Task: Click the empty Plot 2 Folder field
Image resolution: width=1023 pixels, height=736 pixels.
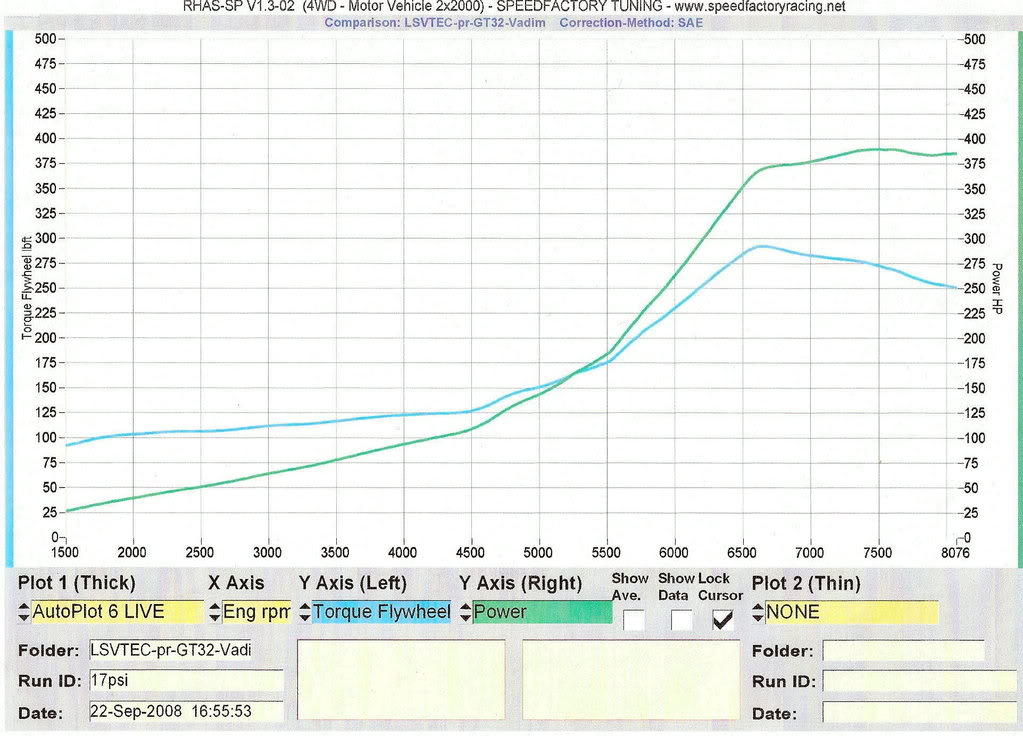Action: pyautogui.click(x=904, y=651)
